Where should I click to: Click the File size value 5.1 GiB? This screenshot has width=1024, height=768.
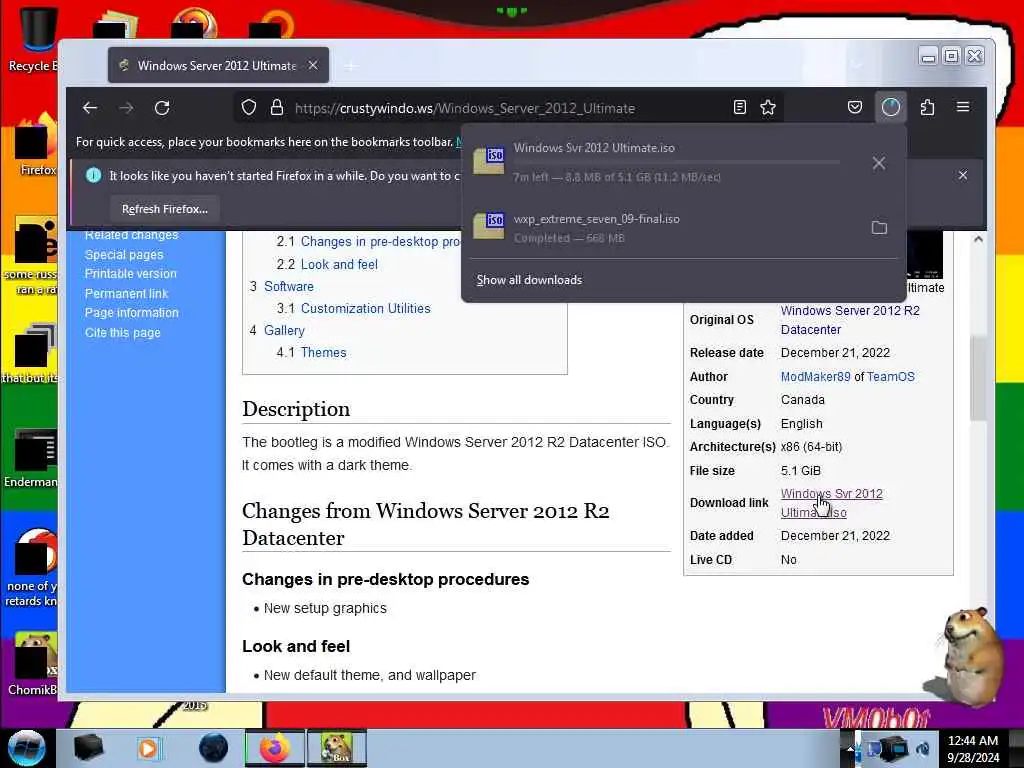(801, 471)
